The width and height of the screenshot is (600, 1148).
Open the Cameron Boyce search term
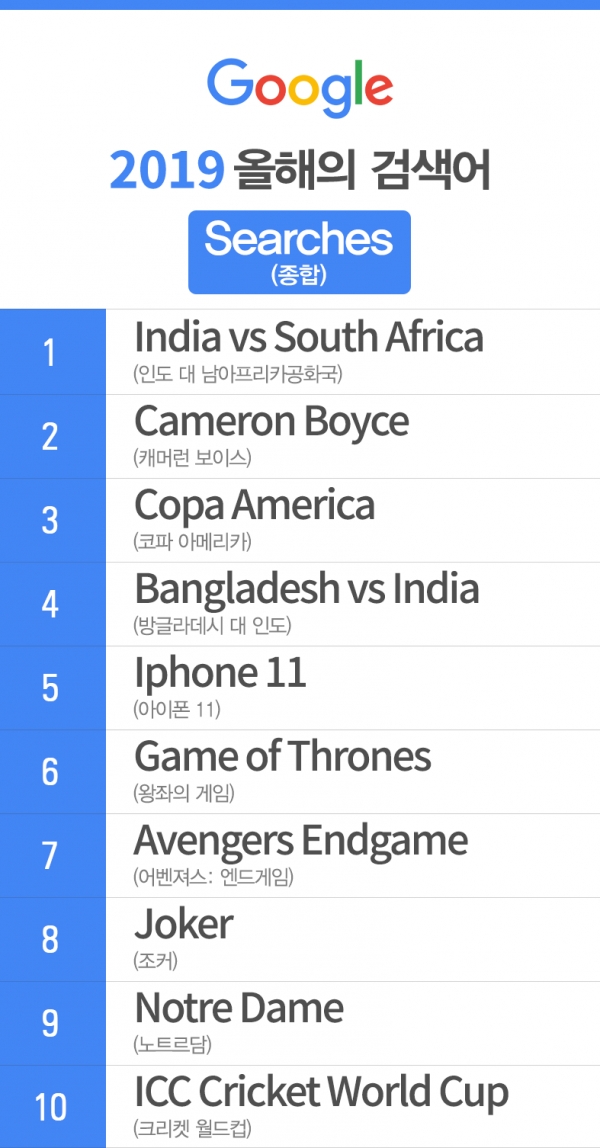pos(271,421)
